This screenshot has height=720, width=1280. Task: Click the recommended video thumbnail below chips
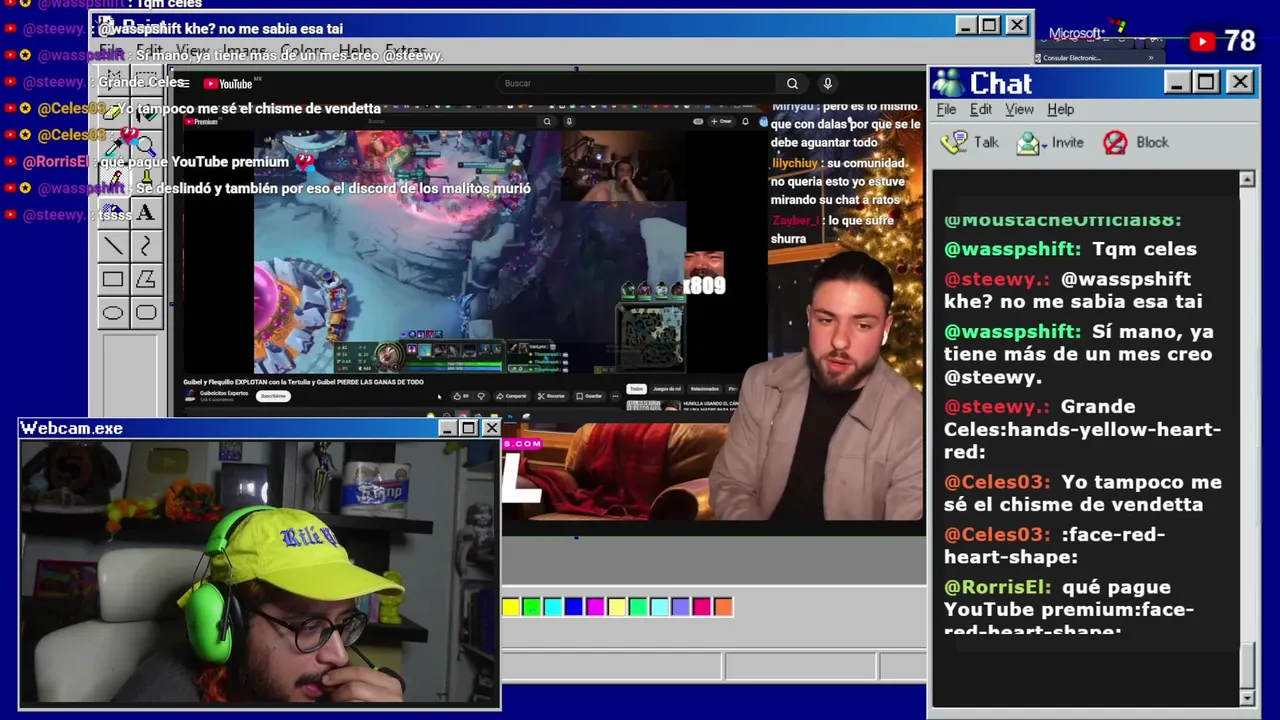[x=654, y=405]
